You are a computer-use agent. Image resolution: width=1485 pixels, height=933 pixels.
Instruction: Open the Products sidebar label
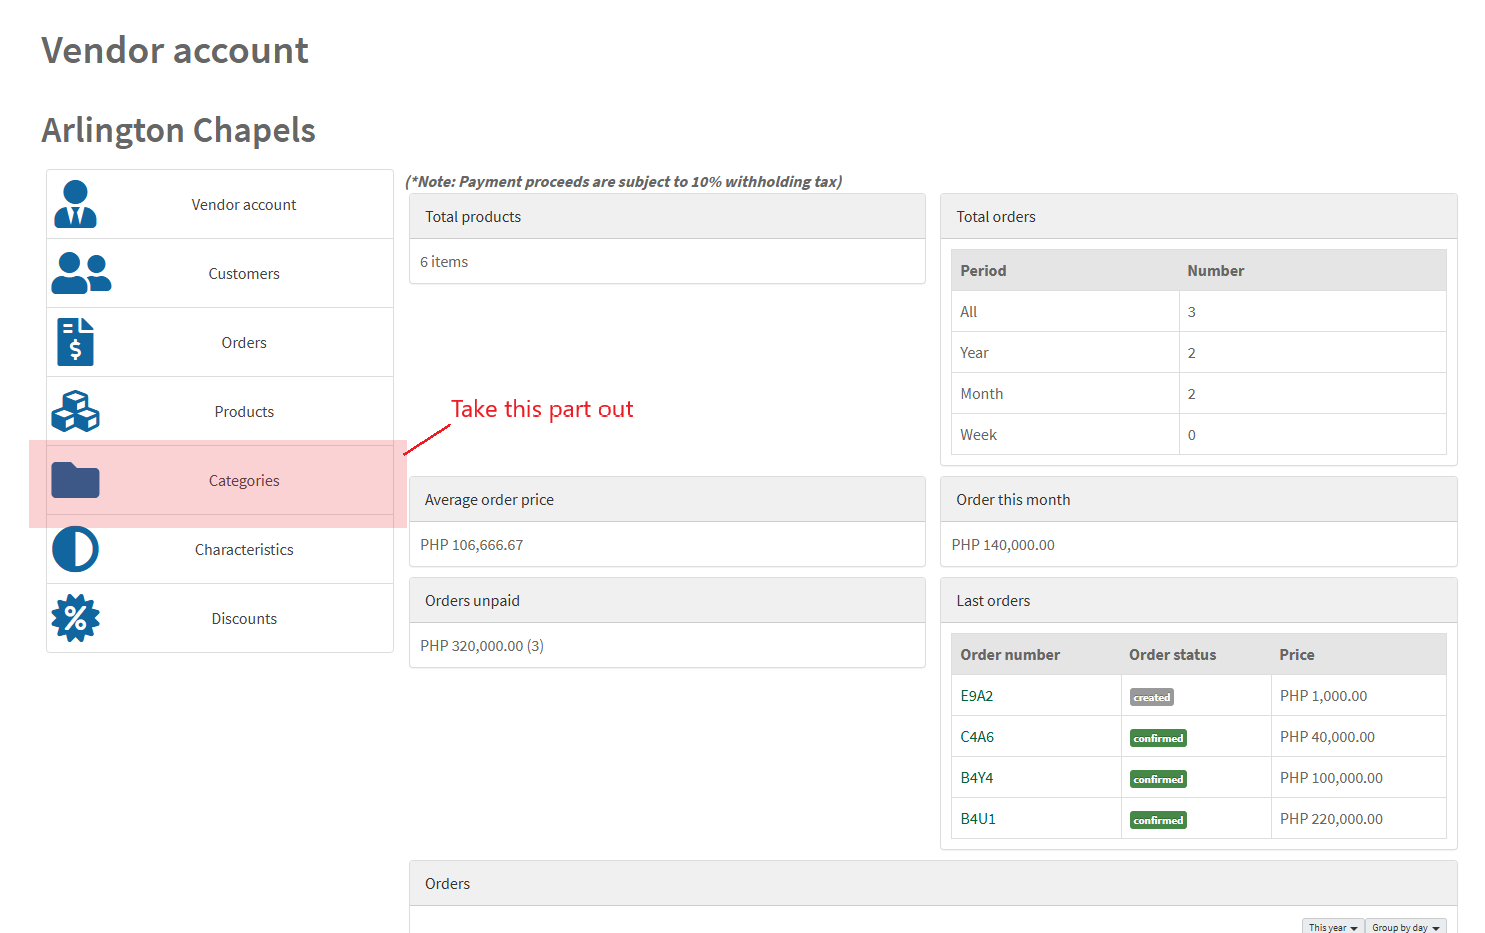(x=244, y=412)
